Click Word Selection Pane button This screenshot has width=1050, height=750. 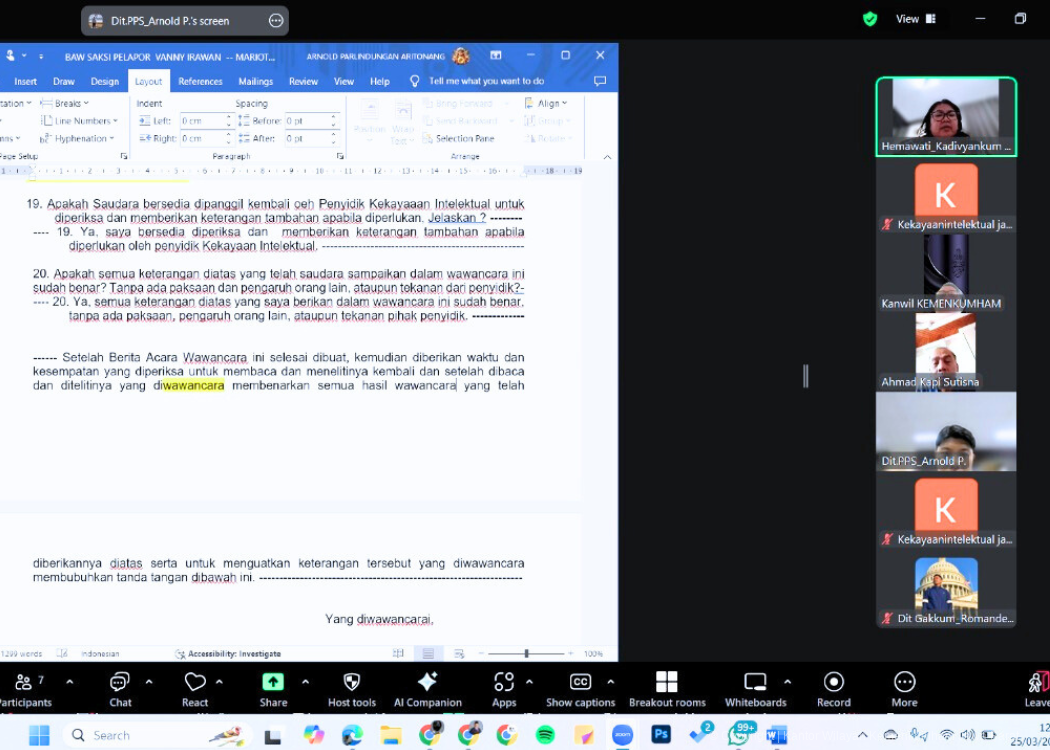pos(458,139)
